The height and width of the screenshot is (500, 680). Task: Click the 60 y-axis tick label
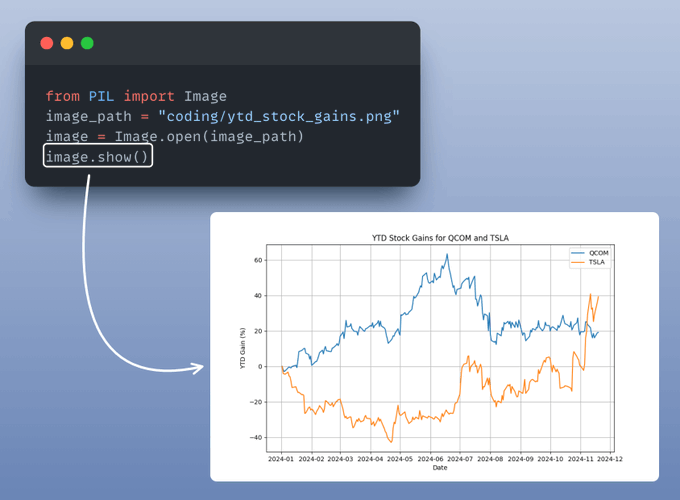pyautogui.click(x=257, y=260)
